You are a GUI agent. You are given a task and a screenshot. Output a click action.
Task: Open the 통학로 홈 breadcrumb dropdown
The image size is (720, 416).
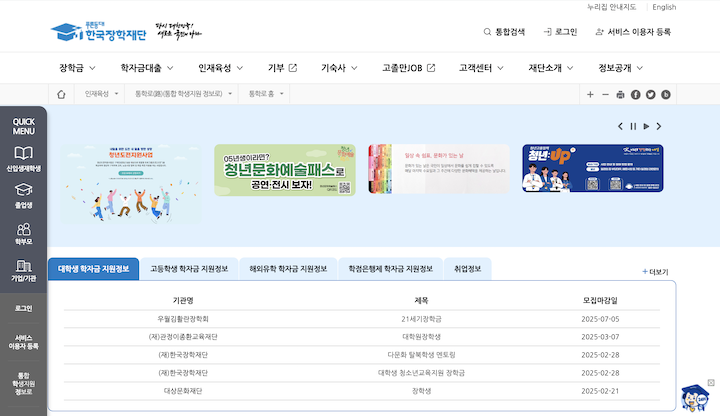click(x=266, y=94)
